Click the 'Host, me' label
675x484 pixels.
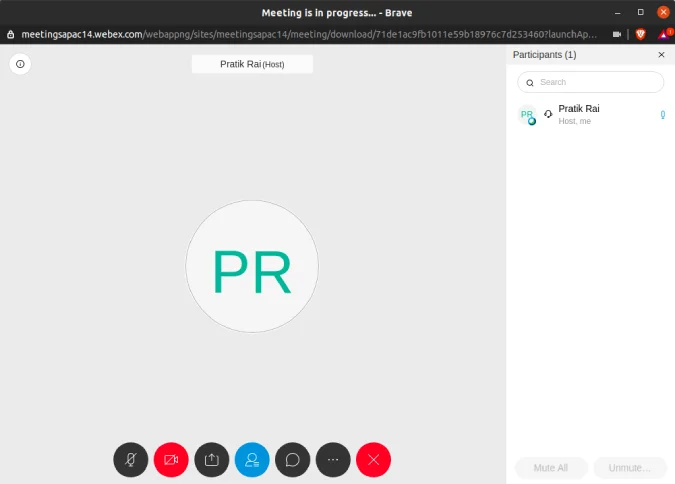point(574,121)
